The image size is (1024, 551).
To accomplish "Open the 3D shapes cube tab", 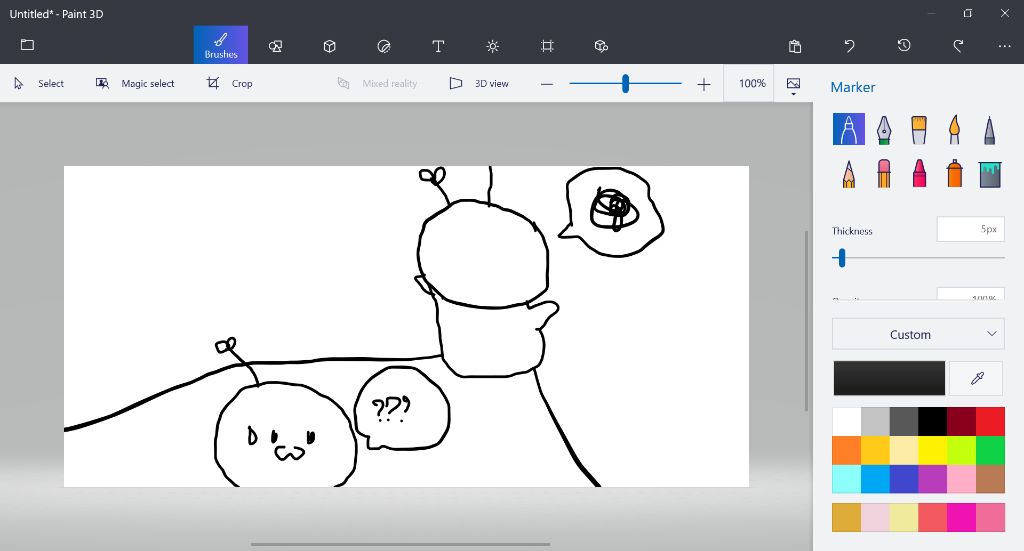I will click(330, 46).
